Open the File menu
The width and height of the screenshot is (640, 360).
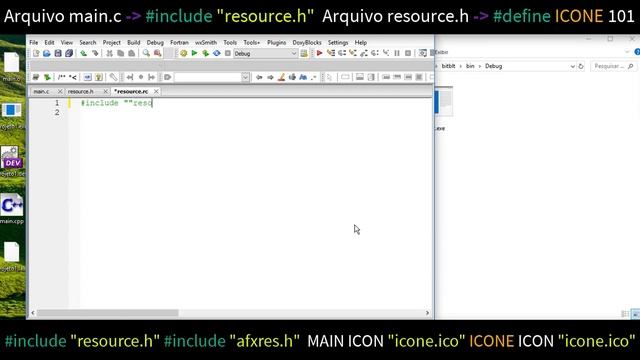coord(33,42)
